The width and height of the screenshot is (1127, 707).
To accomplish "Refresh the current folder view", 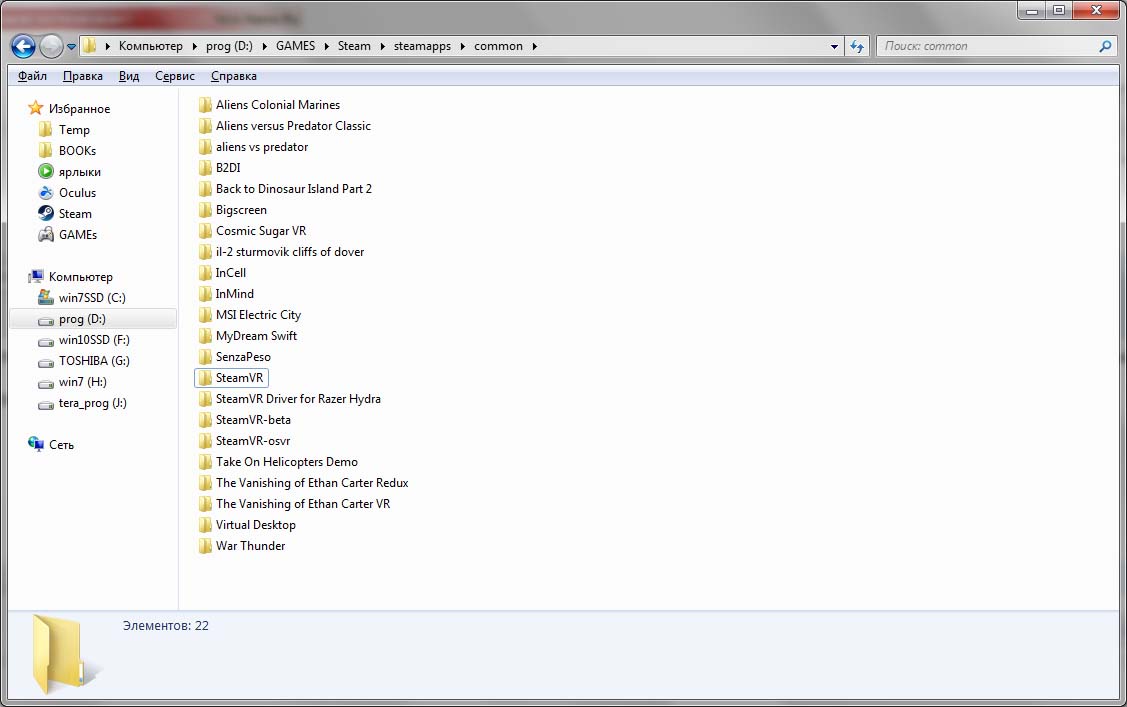I will pos(857,47).
